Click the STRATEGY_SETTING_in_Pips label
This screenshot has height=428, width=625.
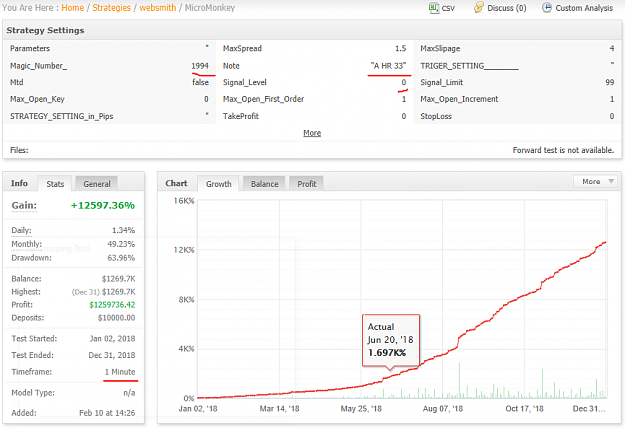61,116
